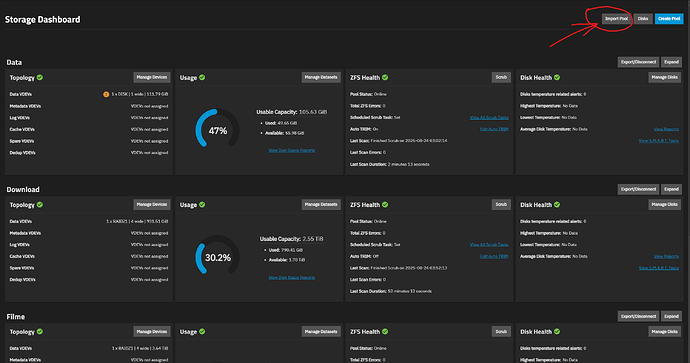Image resolution: width=690 pixels, height=363 pixels.
Task: Open View S.M.A.R.T. Tests for Download
Action: 659,268
